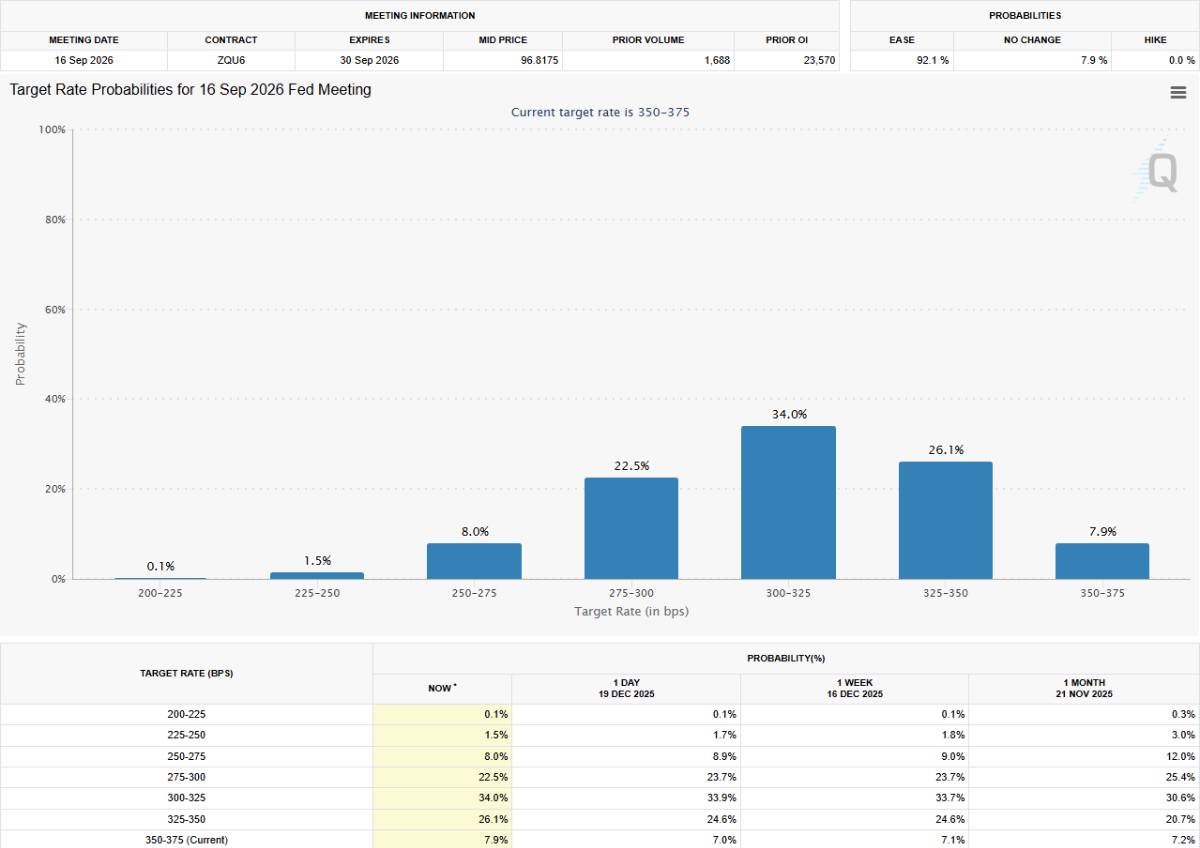Click the EASE probability value 92.1 %
Viewport: 1200px width, 848px height.
click(932, 60)
